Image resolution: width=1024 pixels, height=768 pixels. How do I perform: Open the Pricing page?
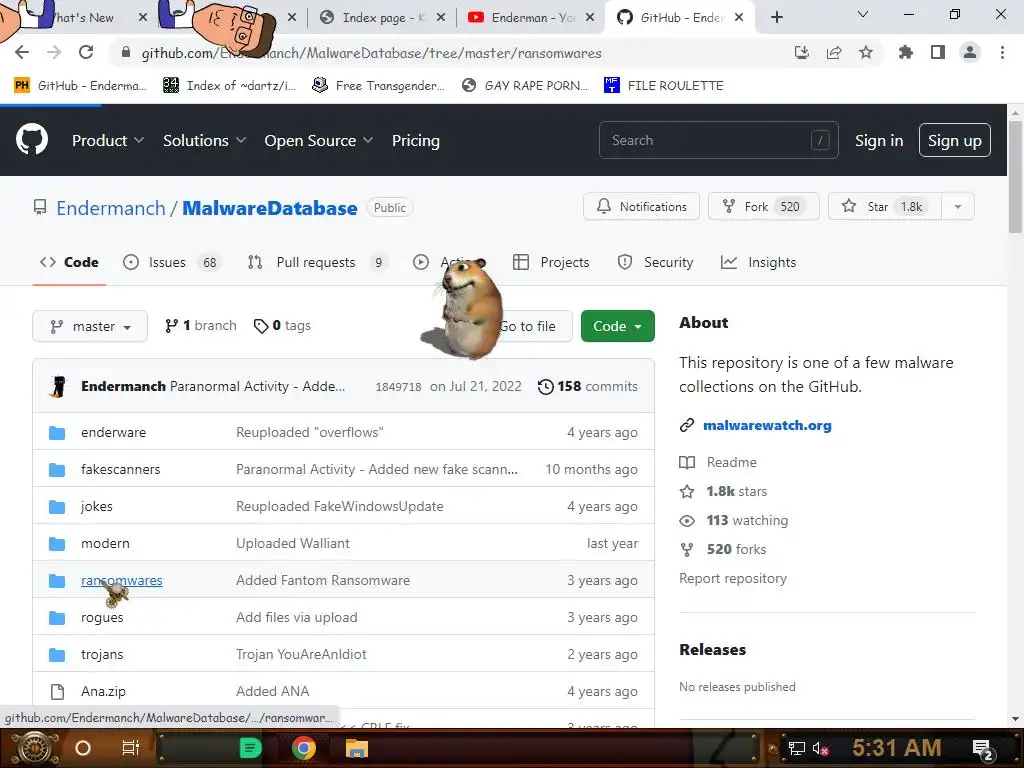click(x=415, y=140)
